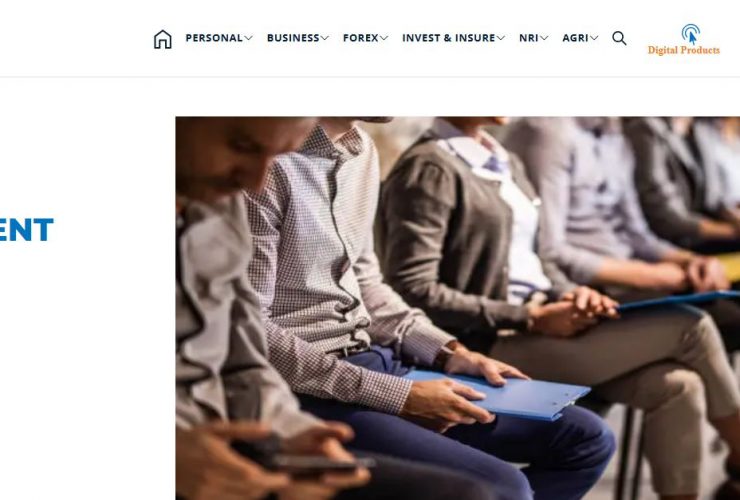Open the BUSINESS menu
This screenshot has height=500, width=740.
pos(293,38)
